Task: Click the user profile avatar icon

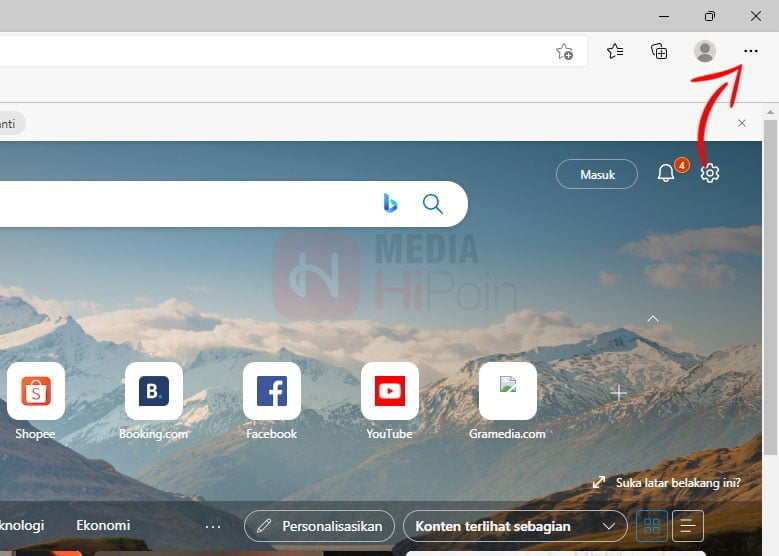Action: click(704, 51)
